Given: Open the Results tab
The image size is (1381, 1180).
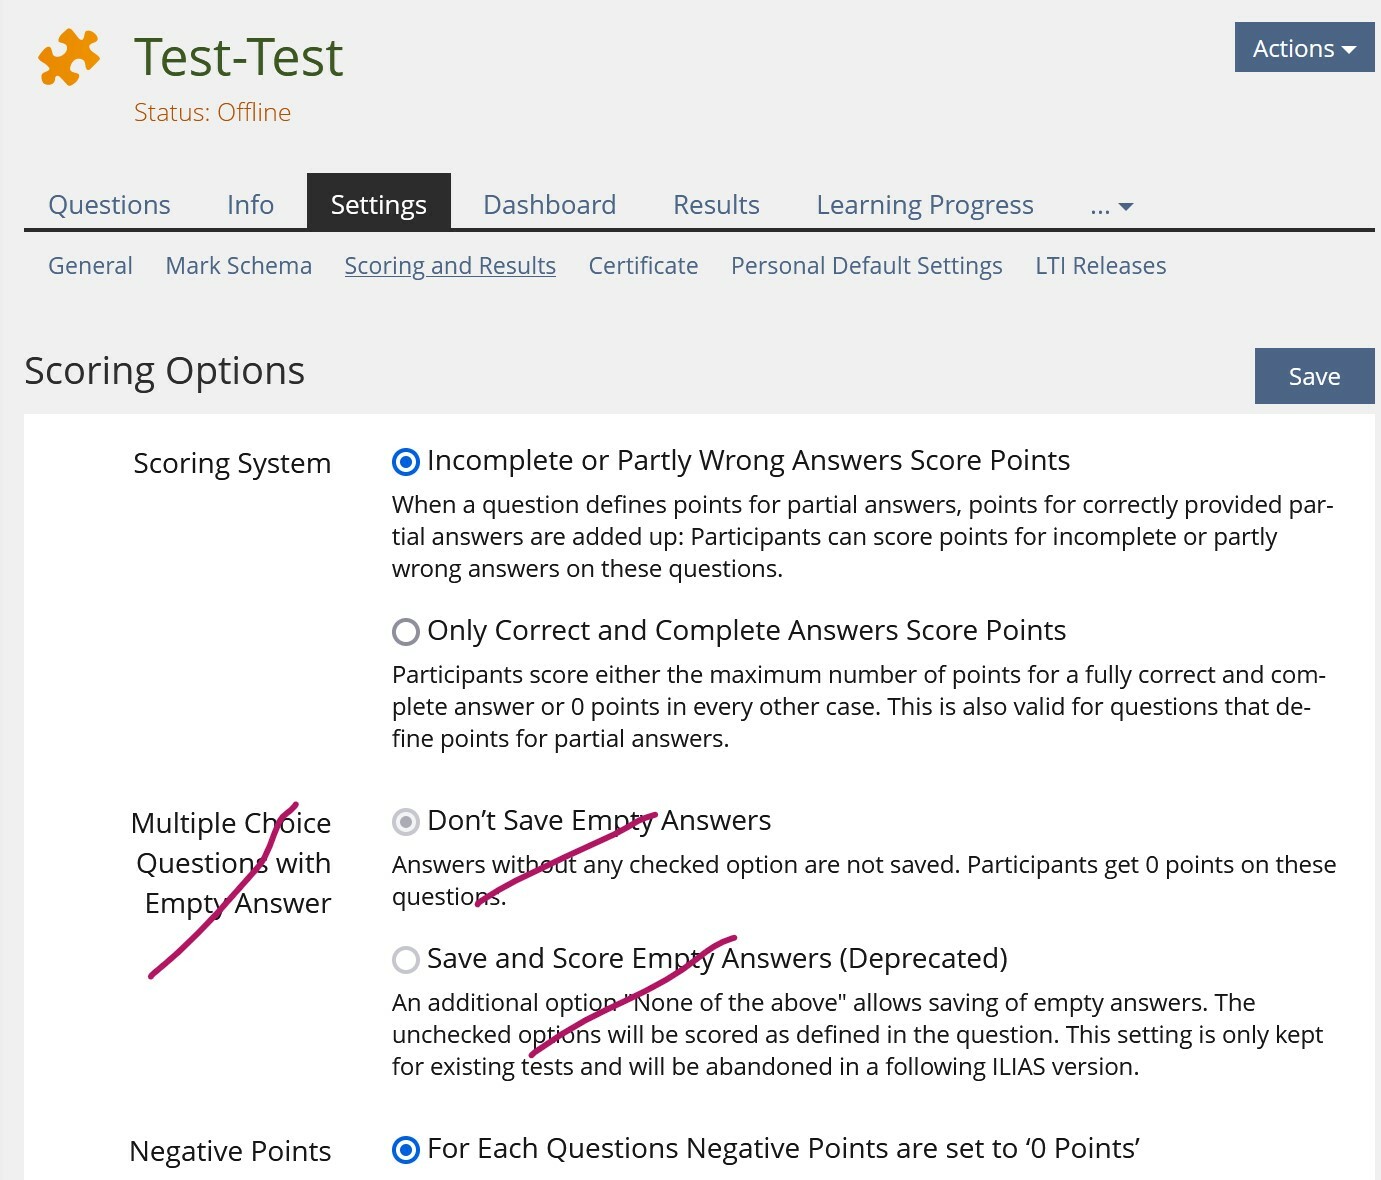Looking at the screenshot, I should 716,205.
